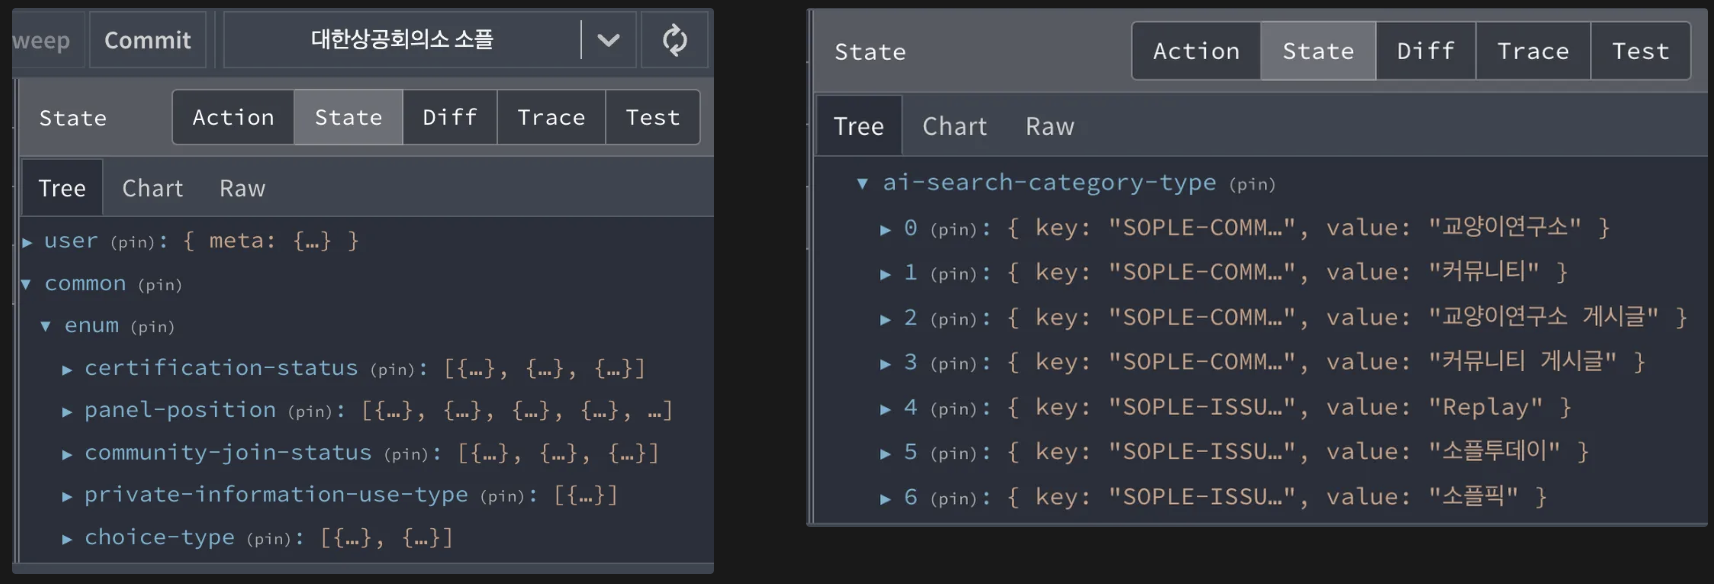The image size is (1714, 584).
Task: Switch to Tree view in left panel
Action: tap(62, 188)
